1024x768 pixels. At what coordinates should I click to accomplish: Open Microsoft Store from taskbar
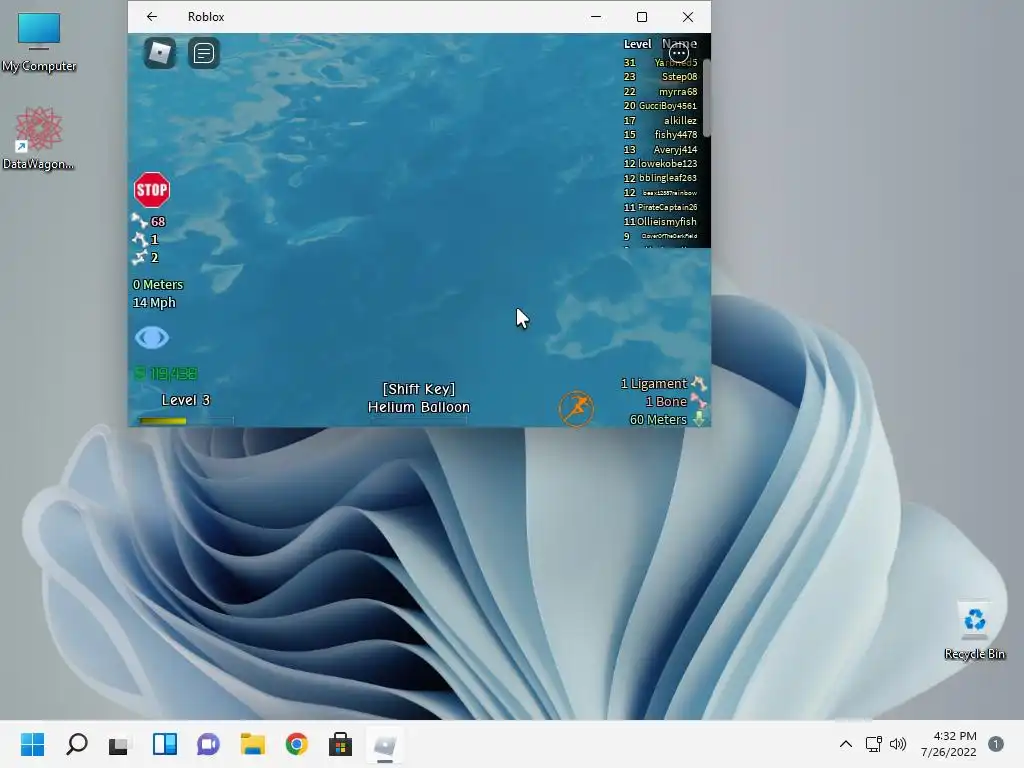click(x=340, y=744)
